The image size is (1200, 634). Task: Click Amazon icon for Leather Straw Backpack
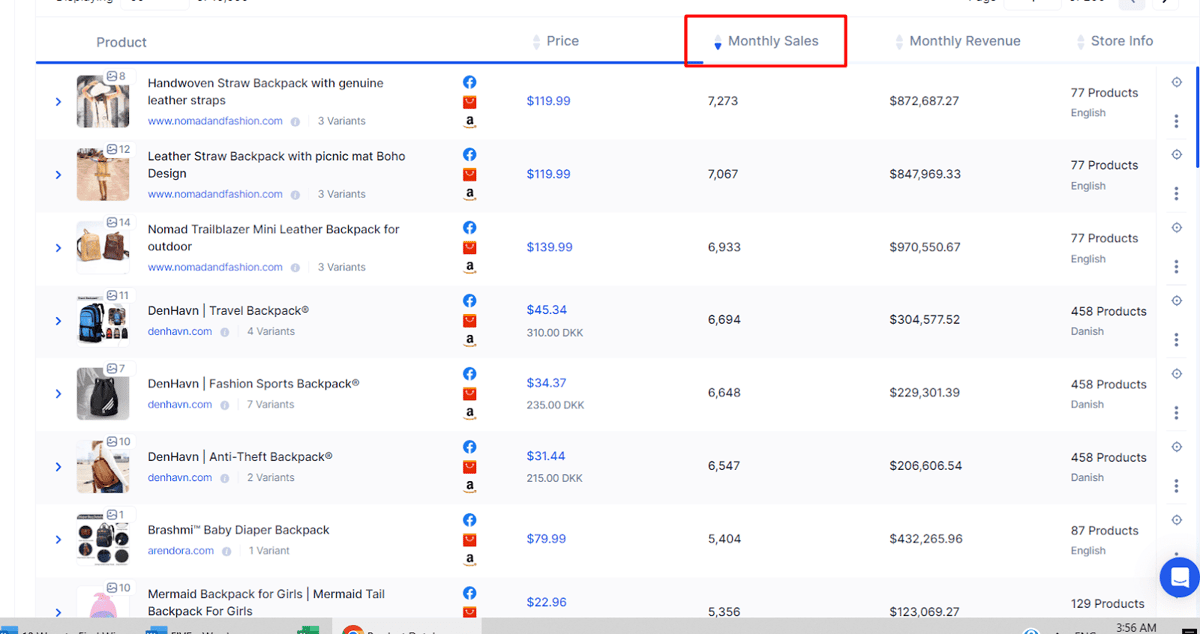[x=469, y=195]
